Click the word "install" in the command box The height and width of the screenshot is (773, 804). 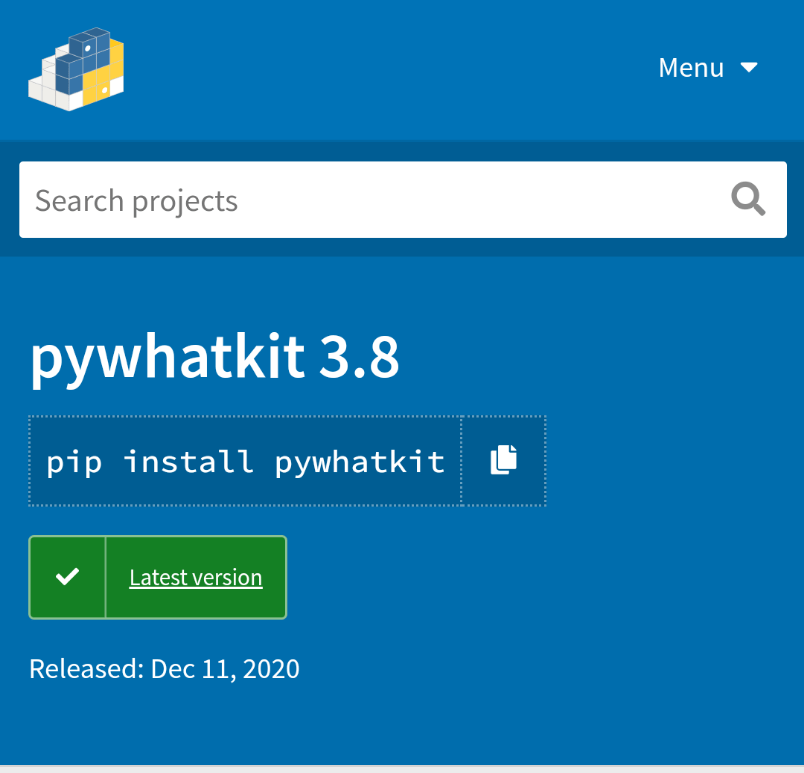(188, 461)
